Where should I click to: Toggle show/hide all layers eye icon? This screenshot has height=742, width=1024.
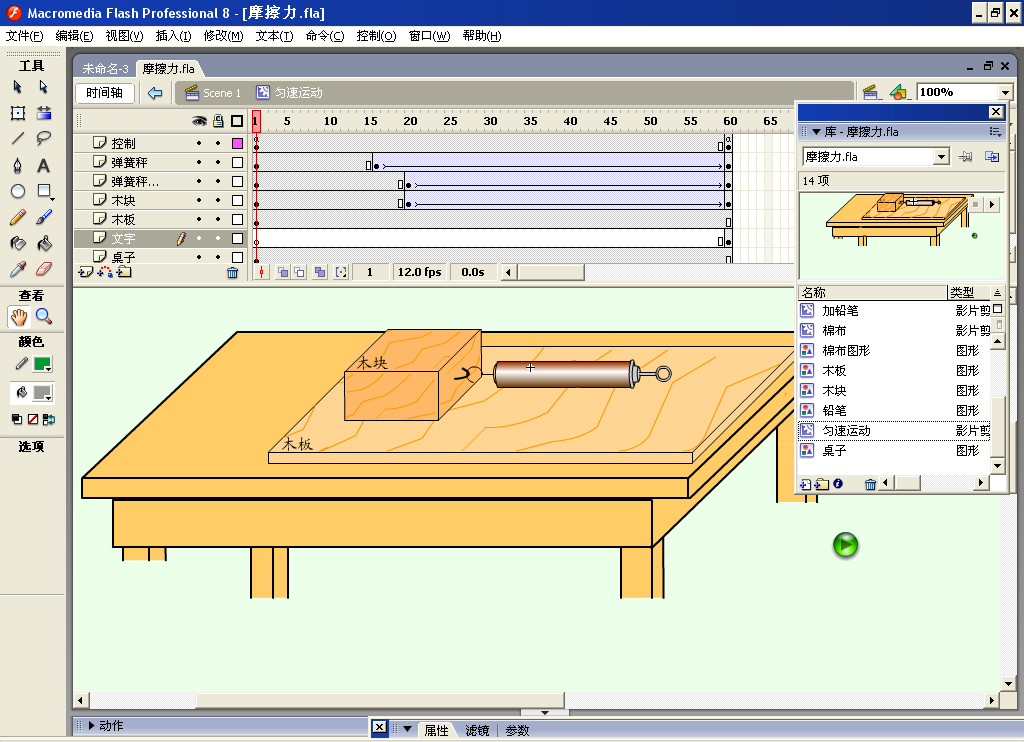199,121
